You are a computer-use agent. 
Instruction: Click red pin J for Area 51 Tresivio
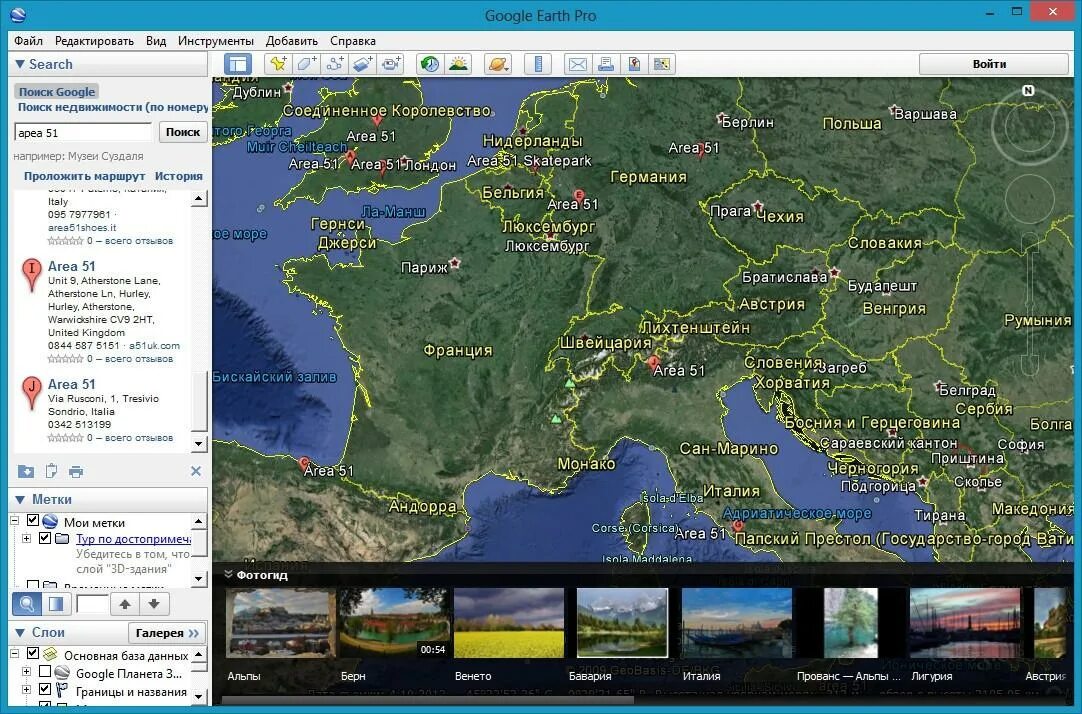pos(31,393)
